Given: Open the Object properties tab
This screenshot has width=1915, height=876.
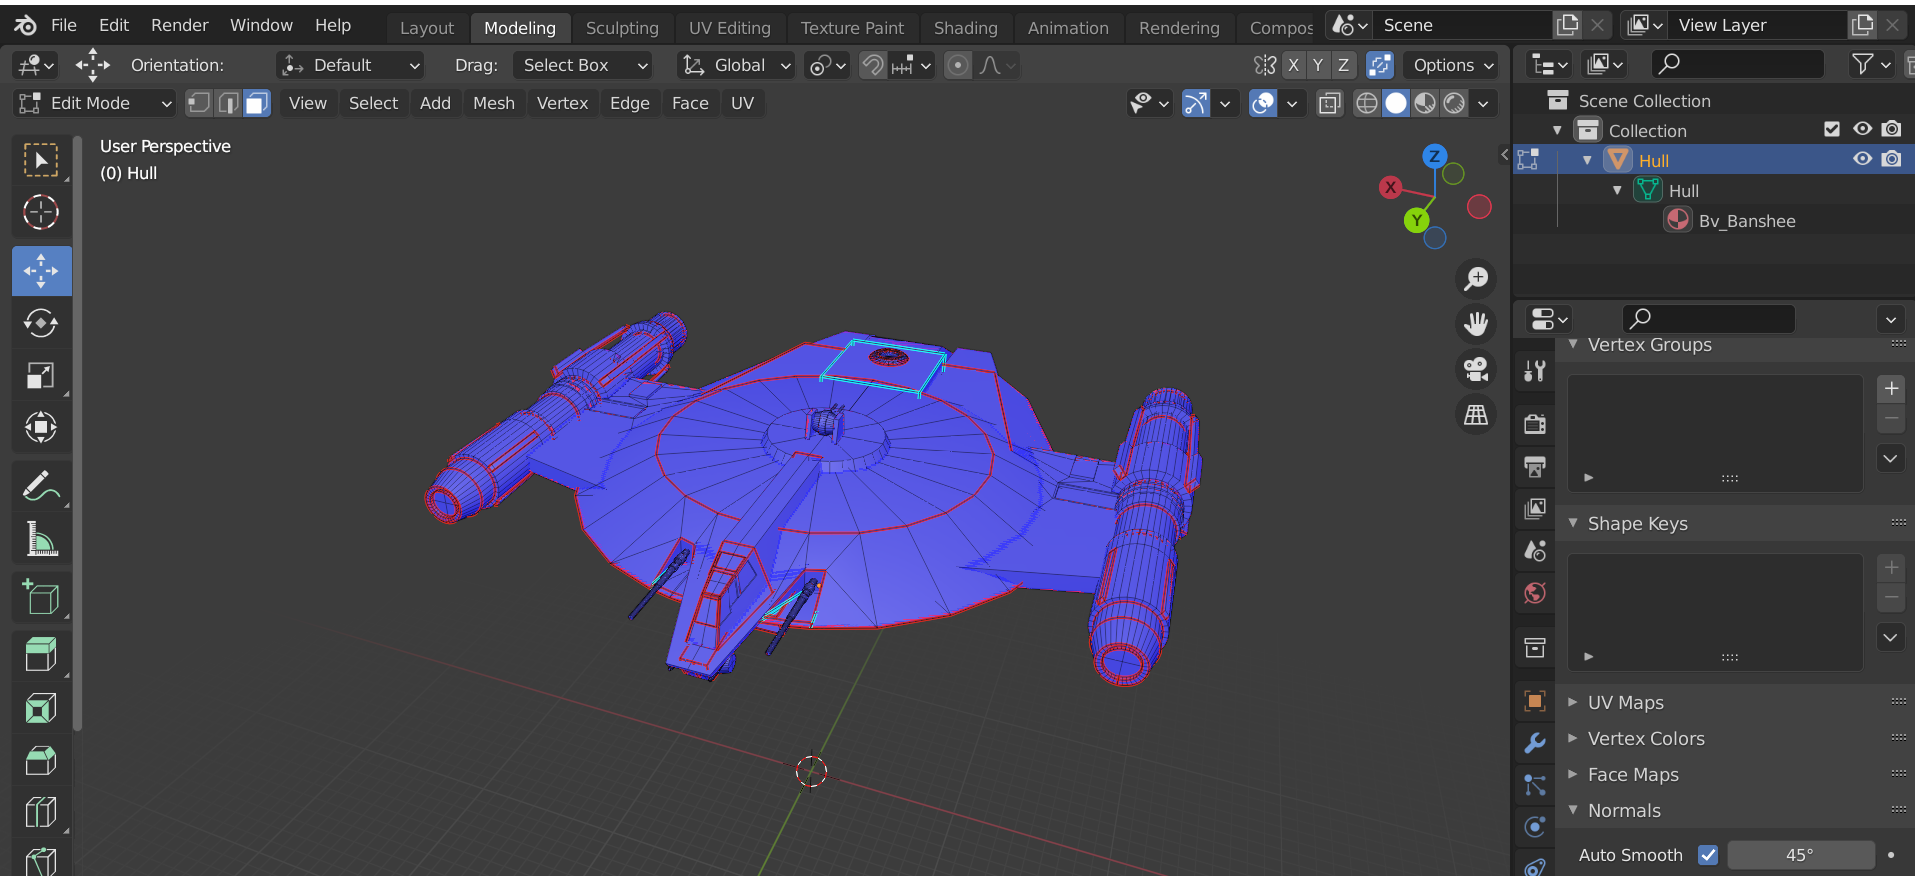Looking at the screenshot, I should (x=1535, y=701).
